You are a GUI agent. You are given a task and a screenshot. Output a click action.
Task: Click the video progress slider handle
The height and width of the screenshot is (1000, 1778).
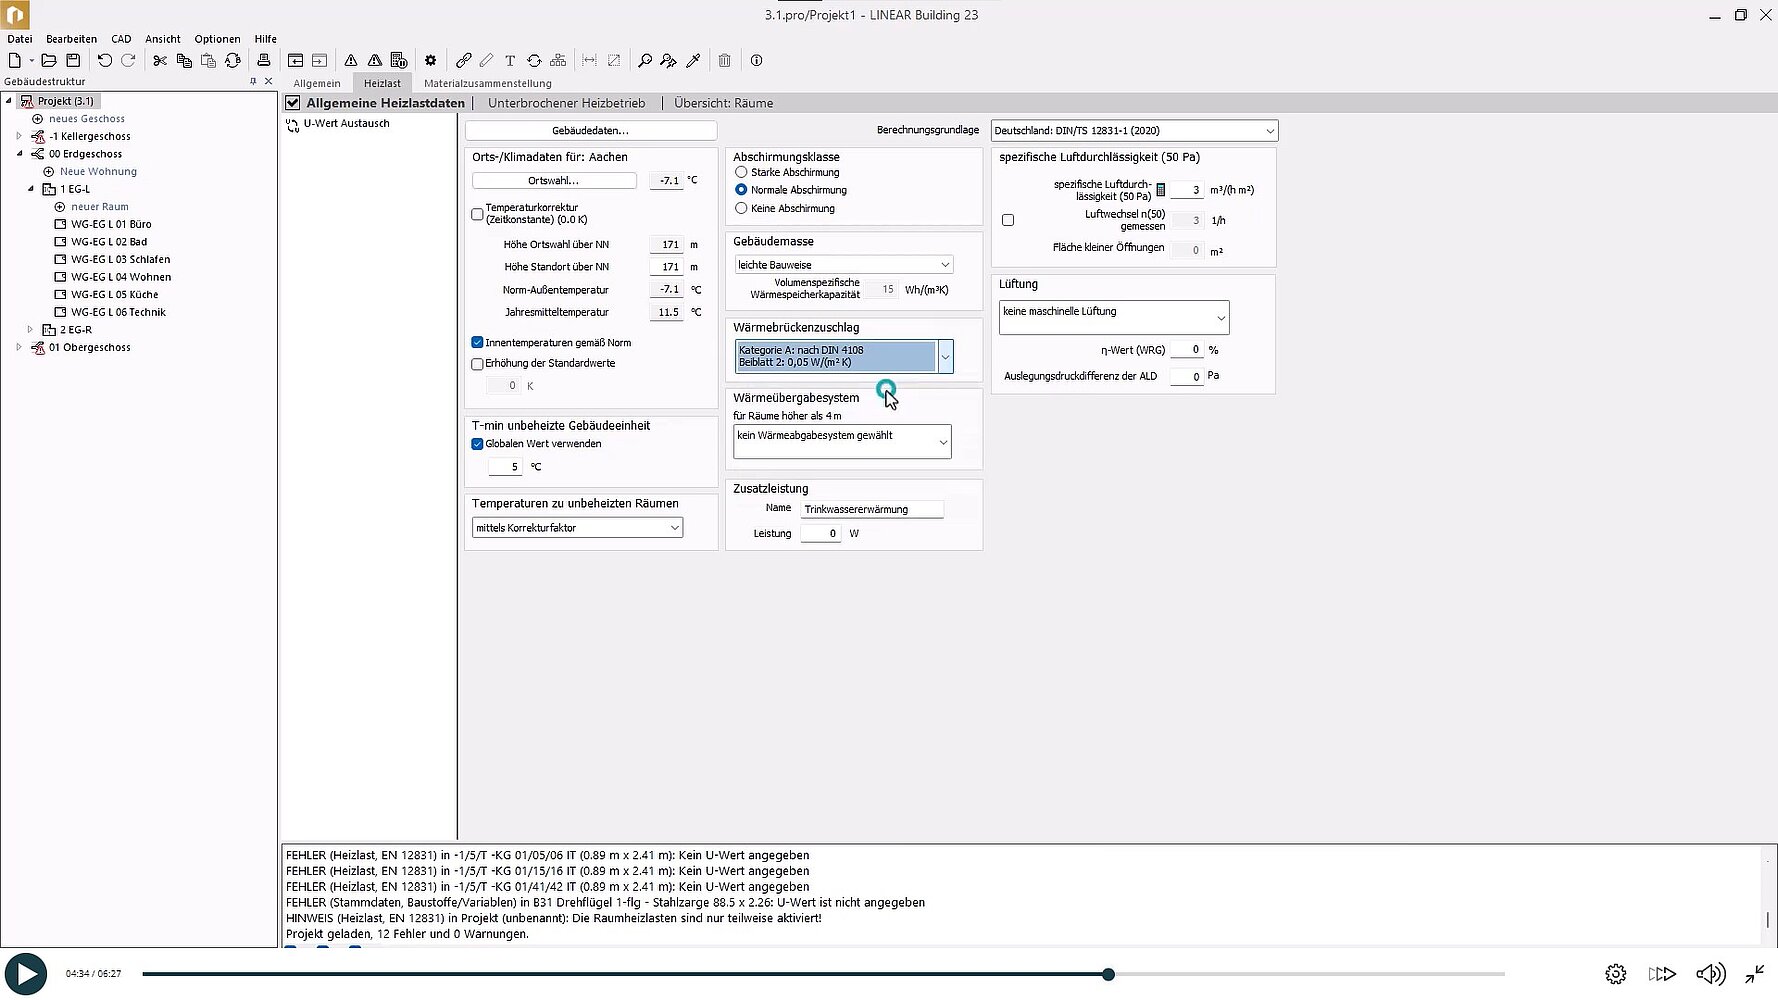(1108, 974)
